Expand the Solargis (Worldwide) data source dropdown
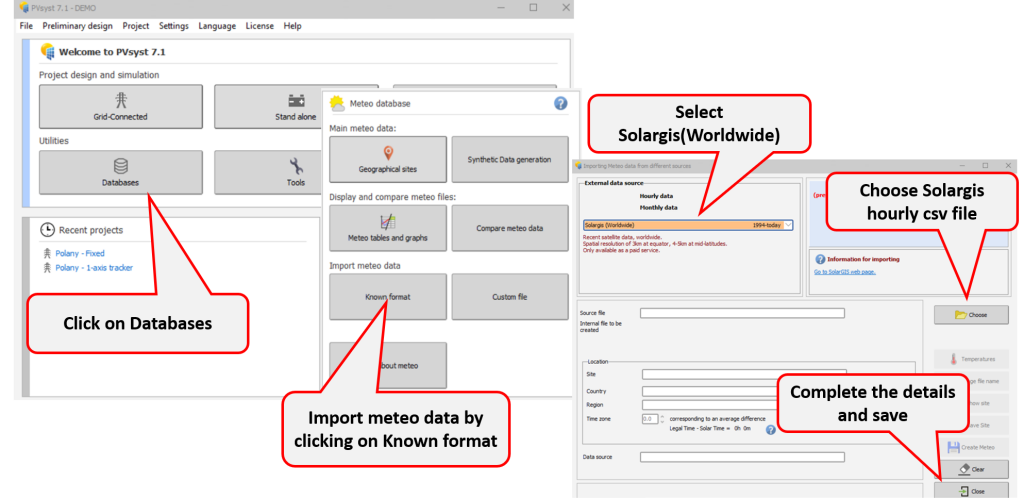This screenshot has width=1024, height=499. (788, 225)
